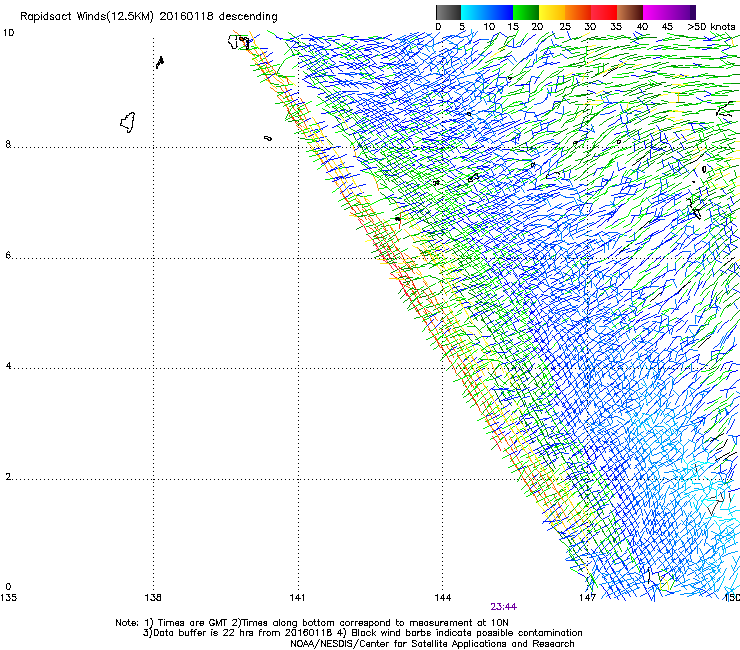
Task: Click the NOAA/NESDIS credit line
Action: 432,644
